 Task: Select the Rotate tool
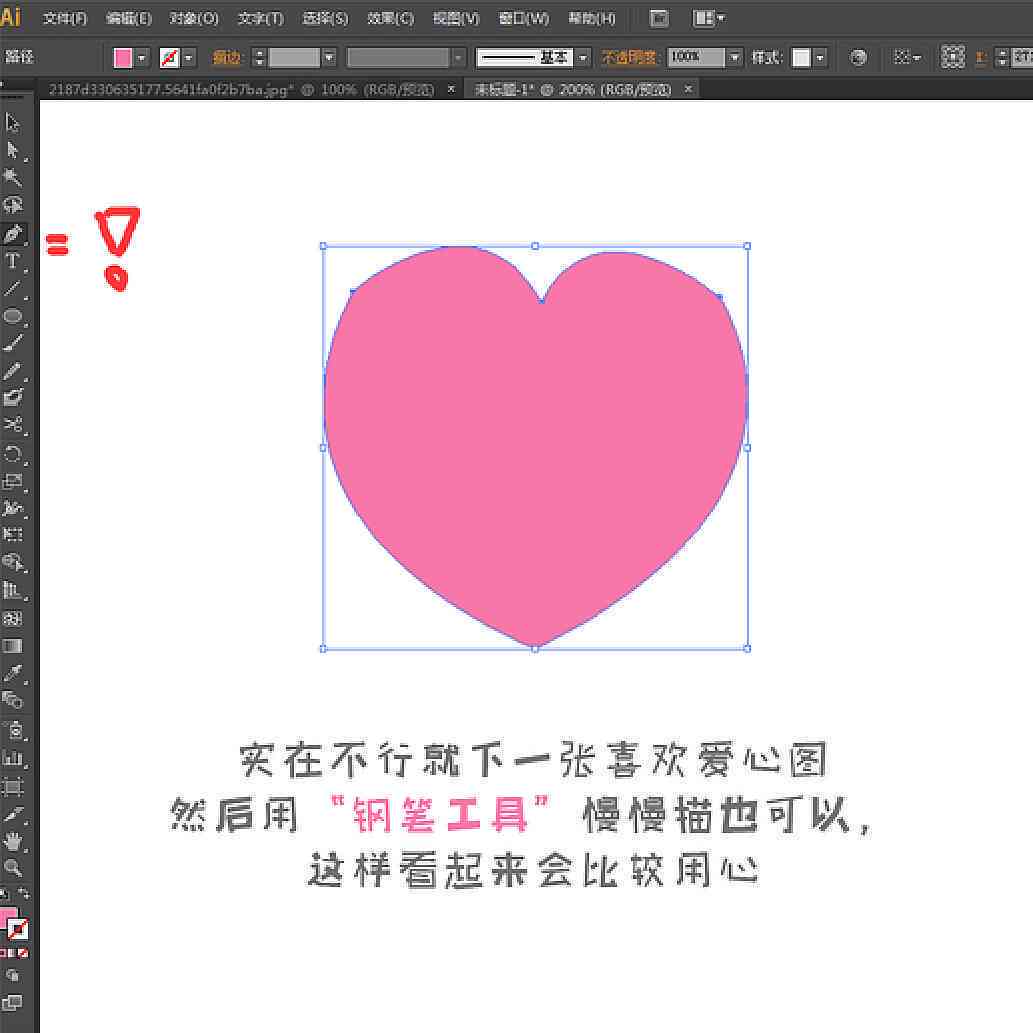13,454
